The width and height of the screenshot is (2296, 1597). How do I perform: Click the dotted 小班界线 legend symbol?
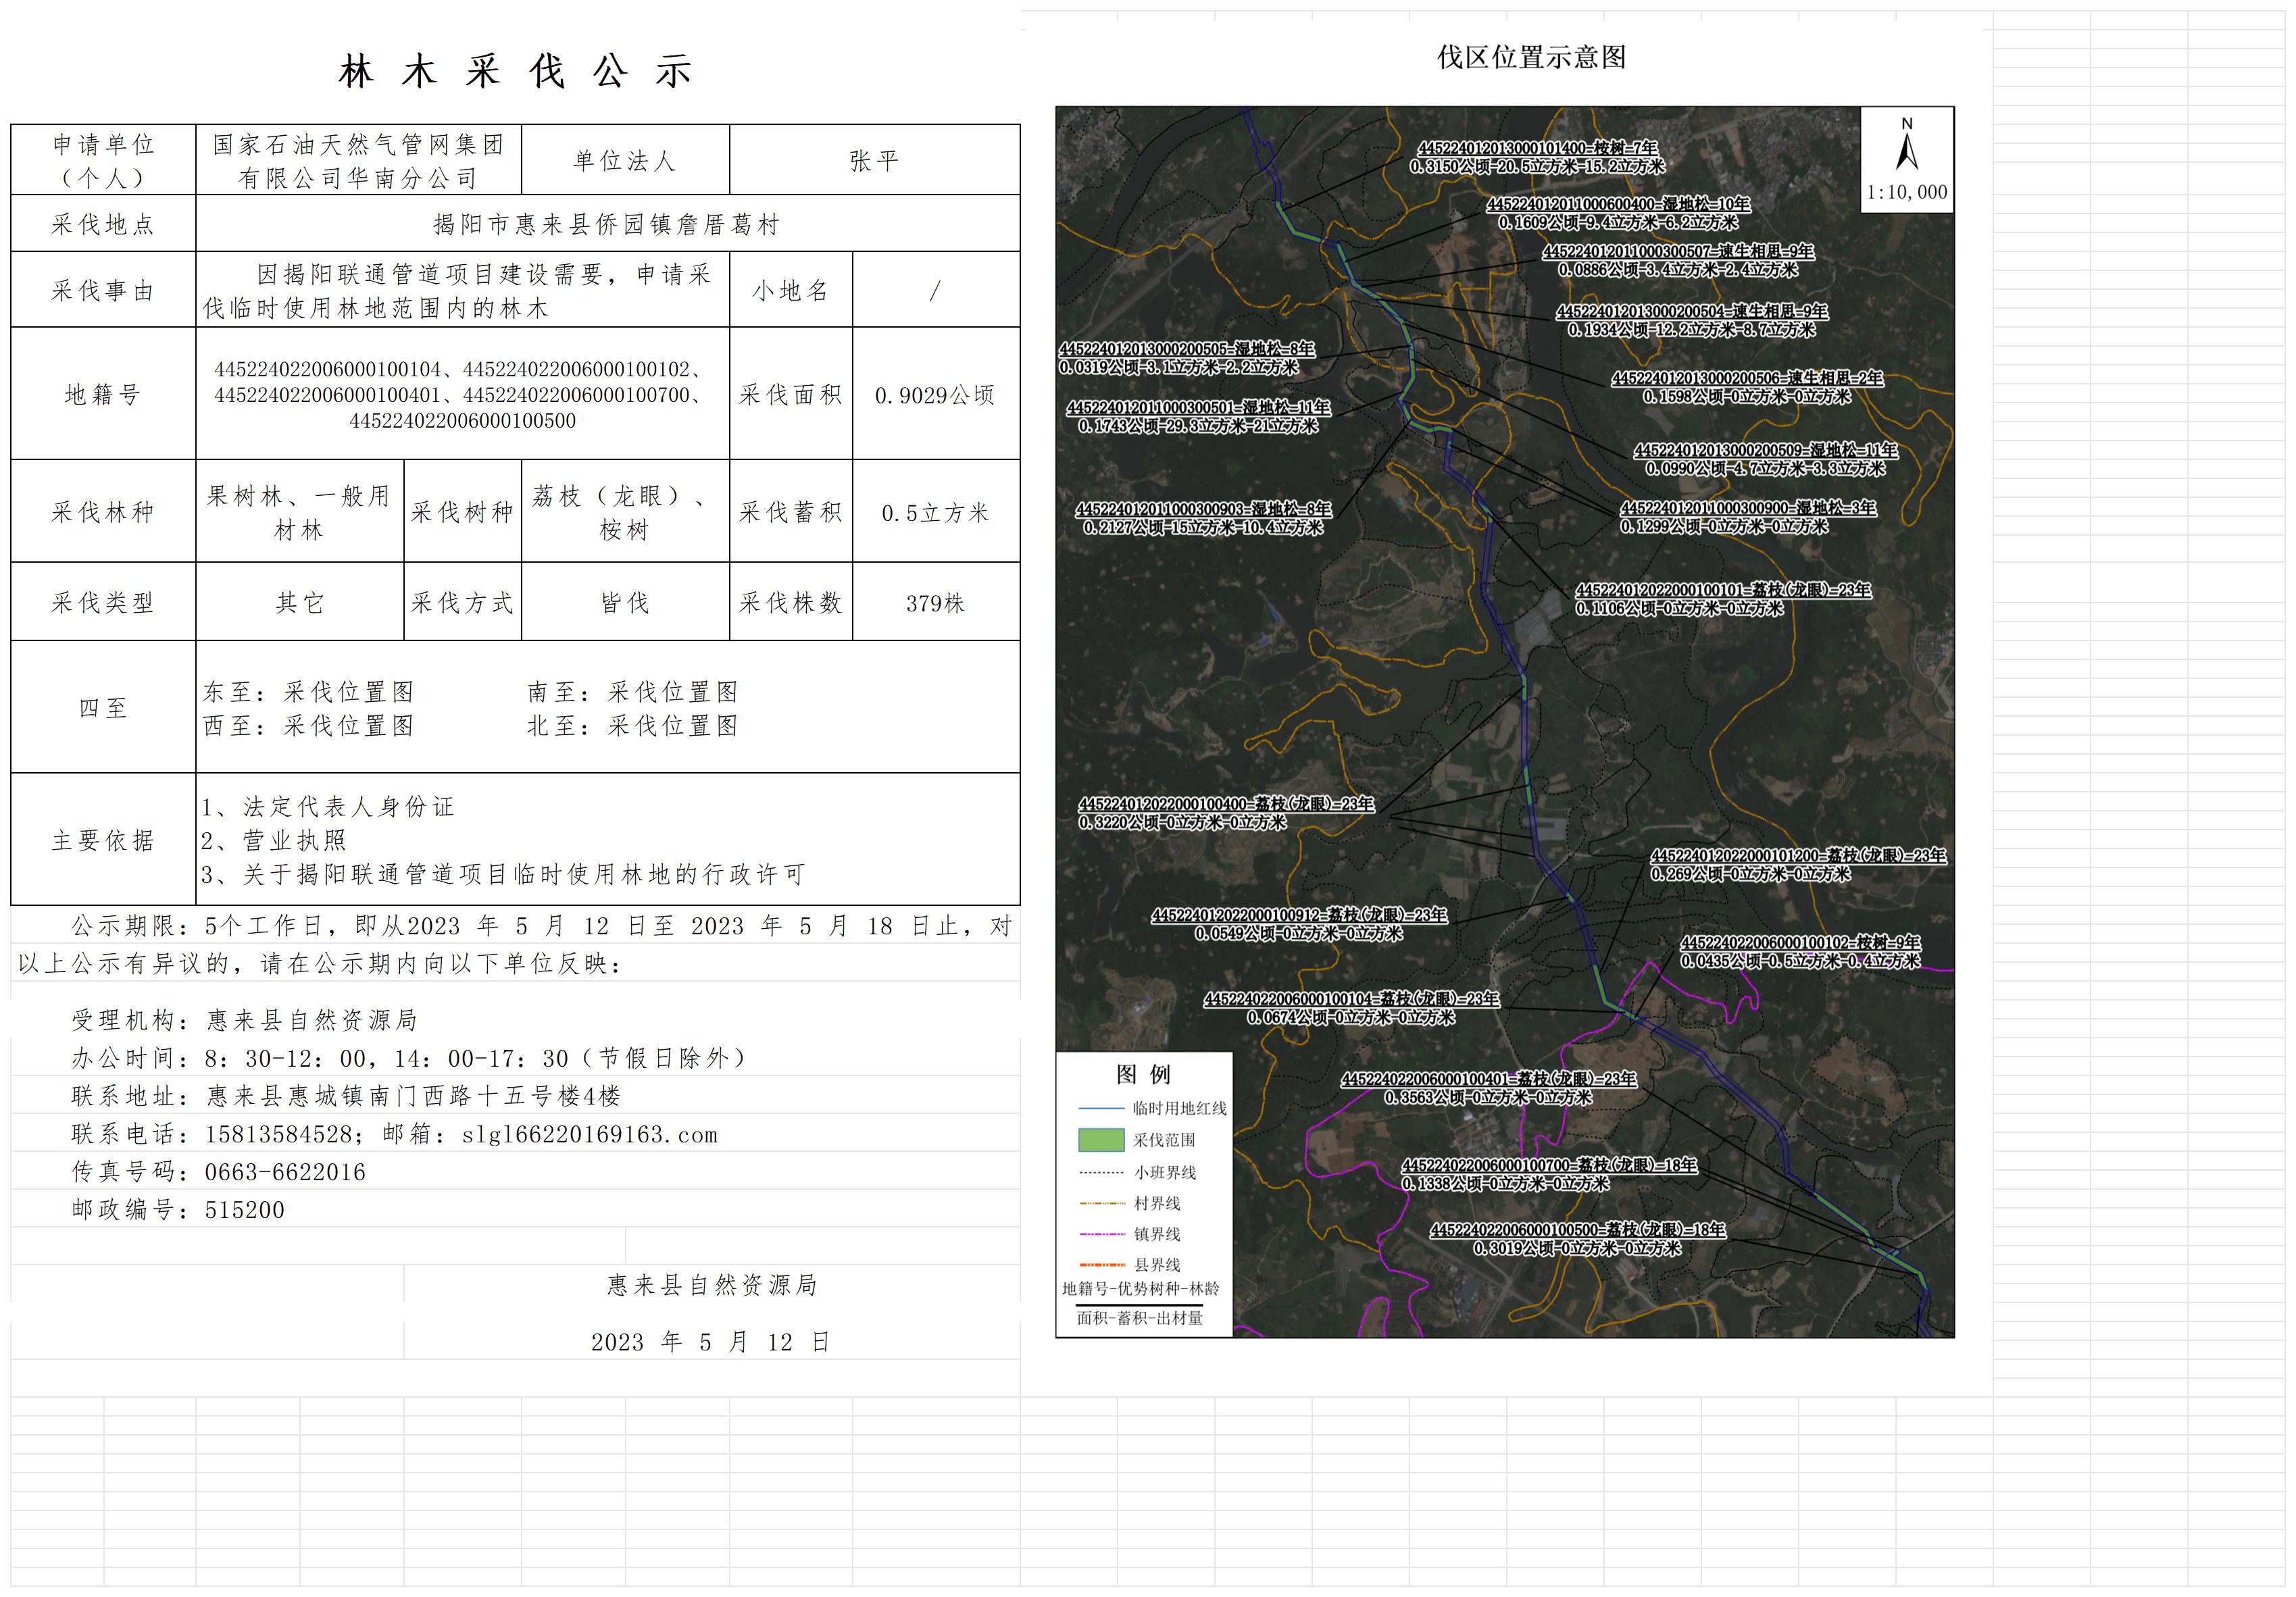point(1101,1172)
